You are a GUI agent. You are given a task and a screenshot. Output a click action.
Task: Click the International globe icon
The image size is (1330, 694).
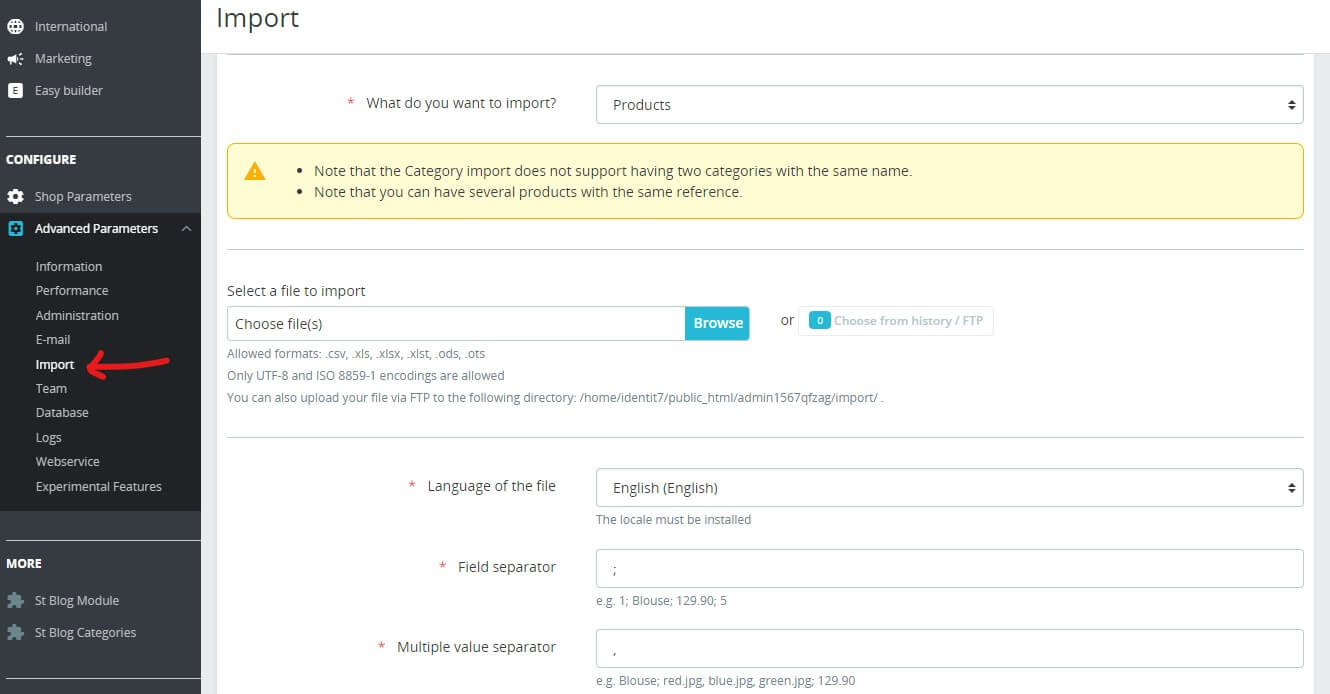pyautogui.click(x=15, y=26)
